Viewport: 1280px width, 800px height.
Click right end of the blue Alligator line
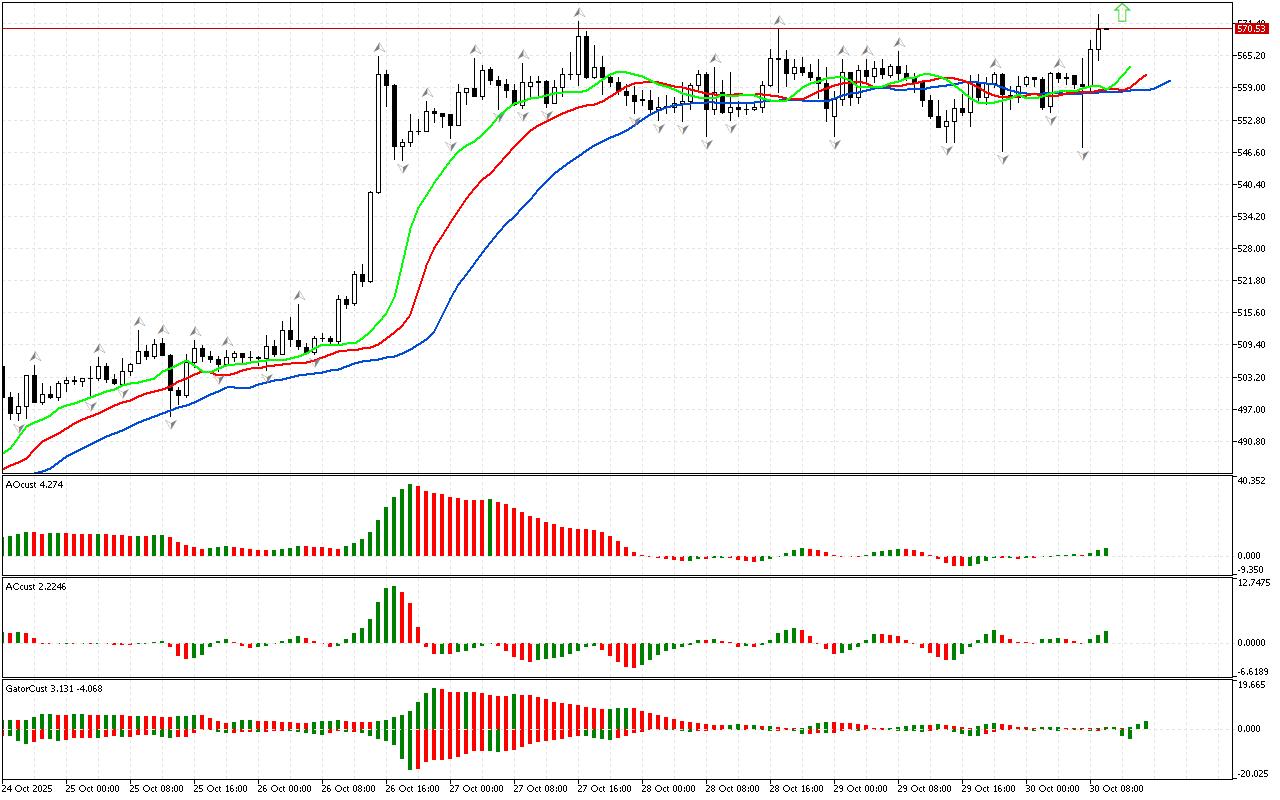click(x=1168, y=81)
